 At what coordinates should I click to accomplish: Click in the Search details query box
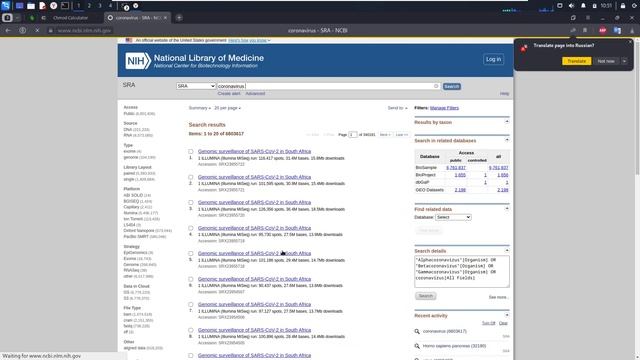tap(462, 271)
